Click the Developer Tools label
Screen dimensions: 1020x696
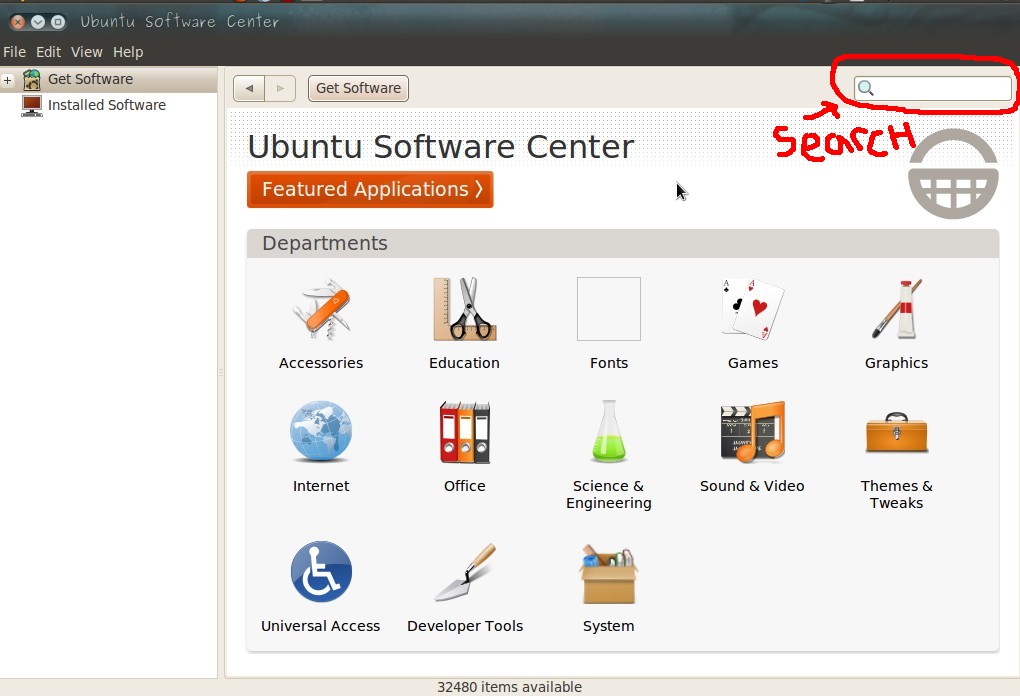(x=465, y=626)
